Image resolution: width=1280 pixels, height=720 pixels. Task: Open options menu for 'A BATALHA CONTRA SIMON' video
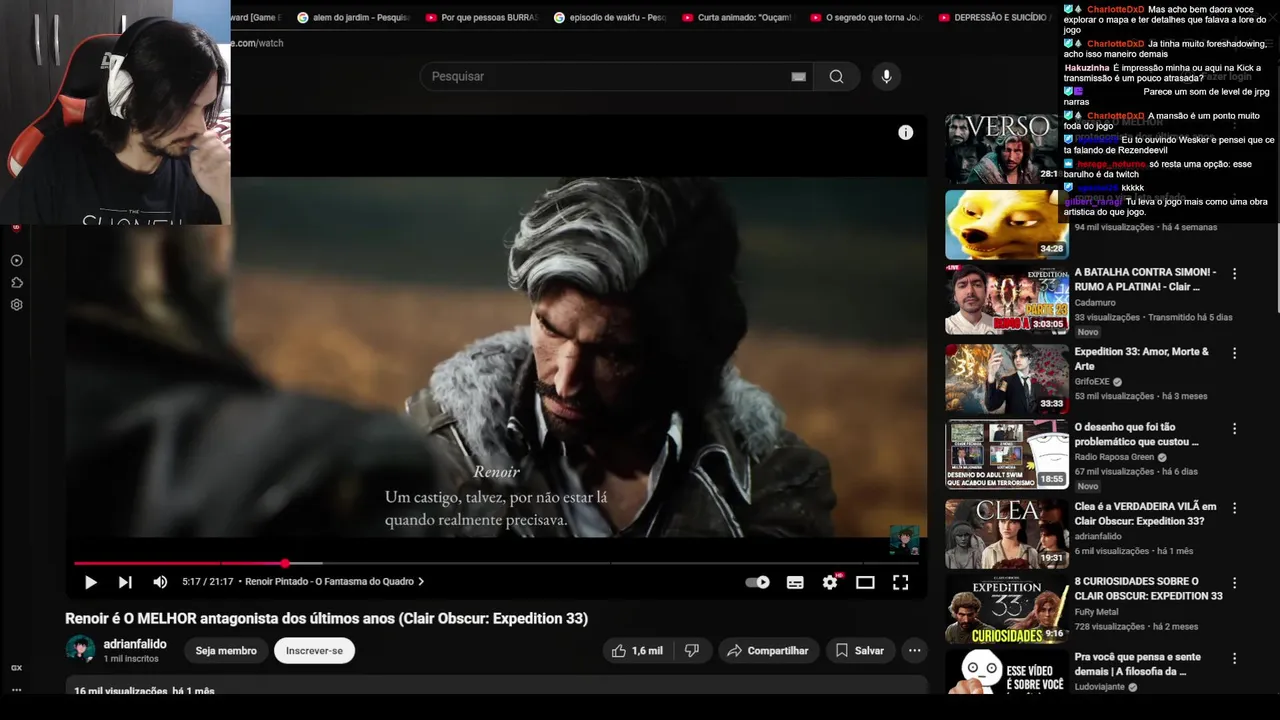tap(1234, 274)
